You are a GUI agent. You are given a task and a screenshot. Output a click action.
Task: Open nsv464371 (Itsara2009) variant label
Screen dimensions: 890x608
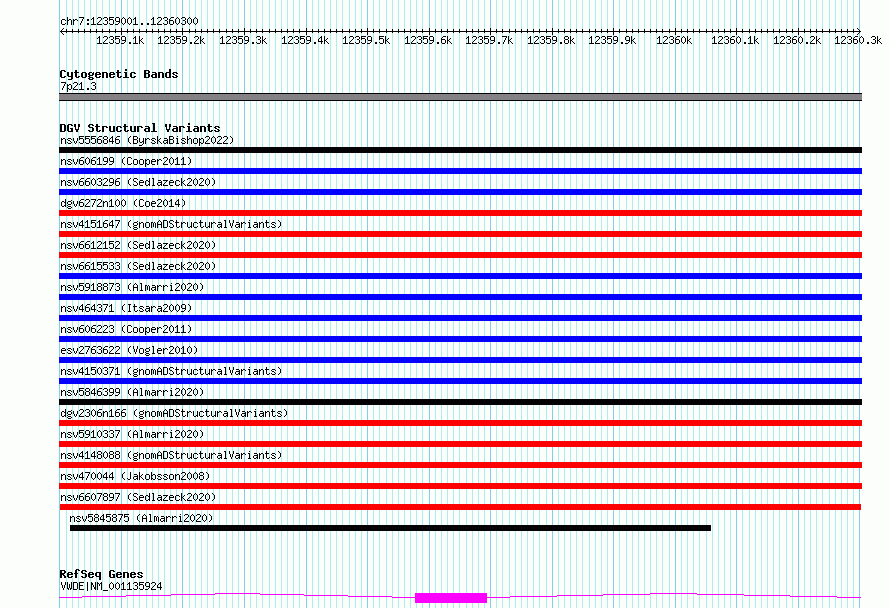126,308
